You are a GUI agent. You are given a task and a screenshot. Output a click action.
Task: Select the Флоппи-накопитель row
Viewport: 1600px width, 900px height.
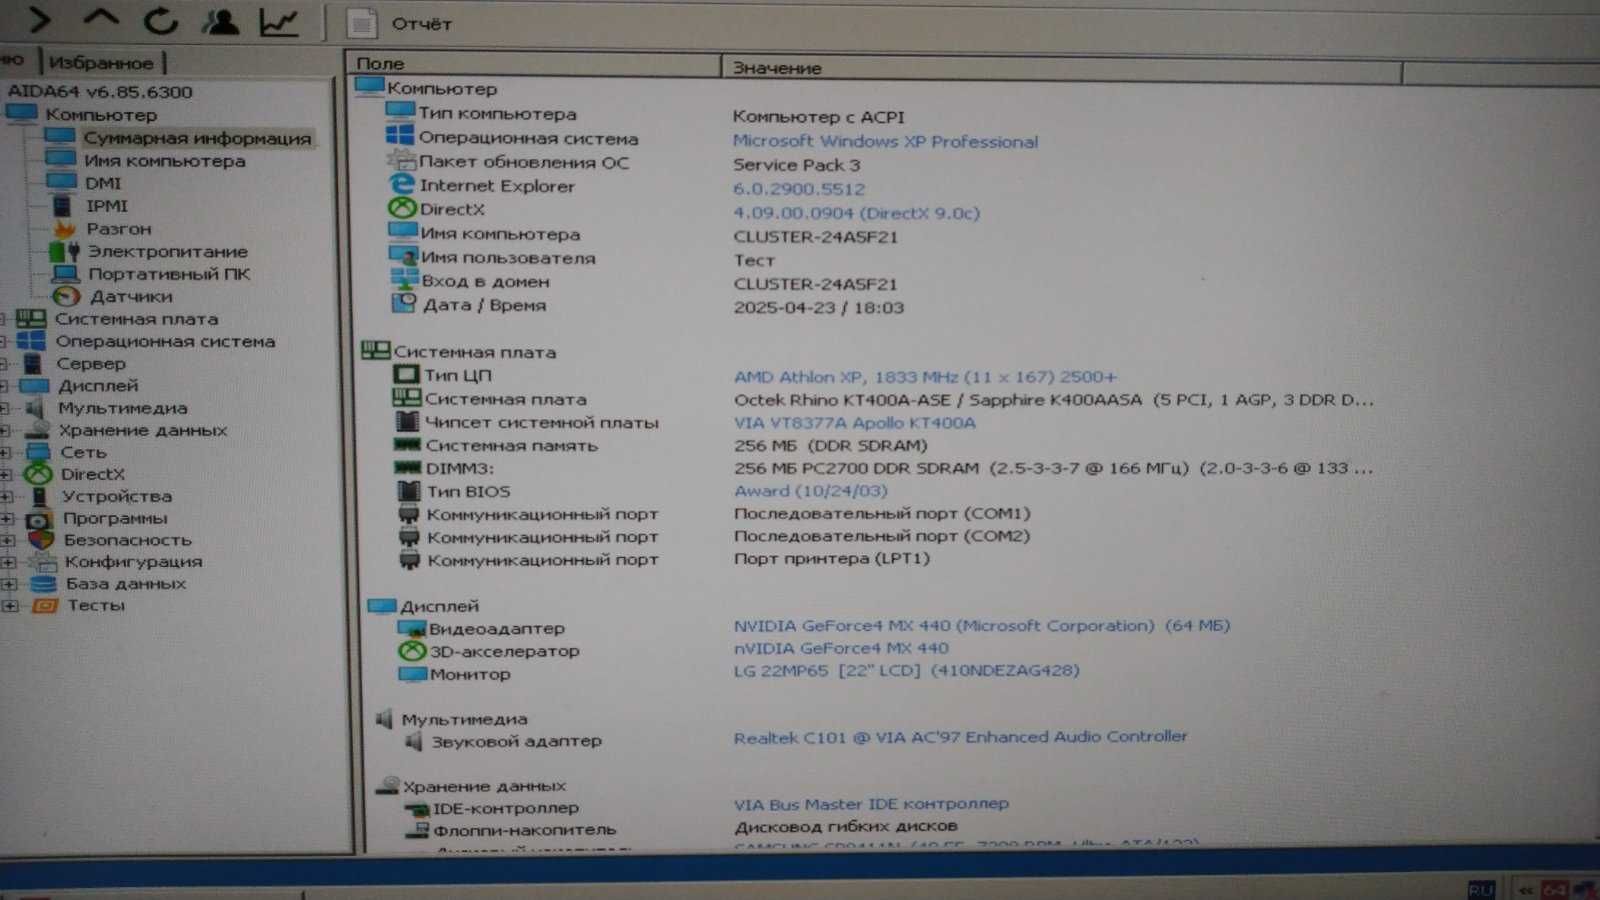pos(524,830)
